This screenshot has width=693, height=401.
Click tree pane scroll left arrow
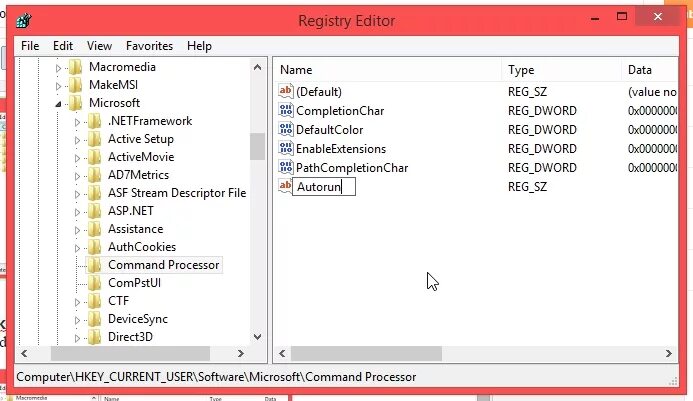point(24,353)
